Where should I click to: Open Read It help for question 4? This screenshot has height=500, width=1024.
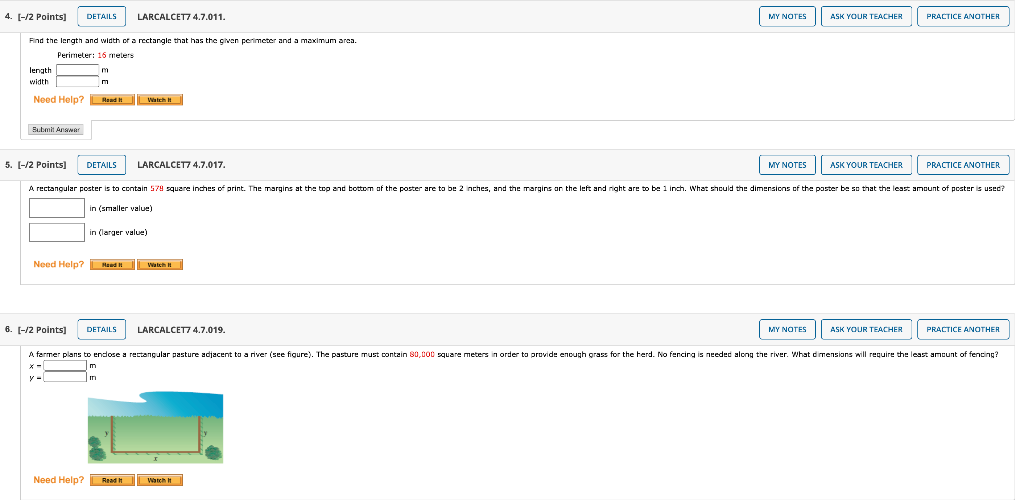(x=112, y=100)
